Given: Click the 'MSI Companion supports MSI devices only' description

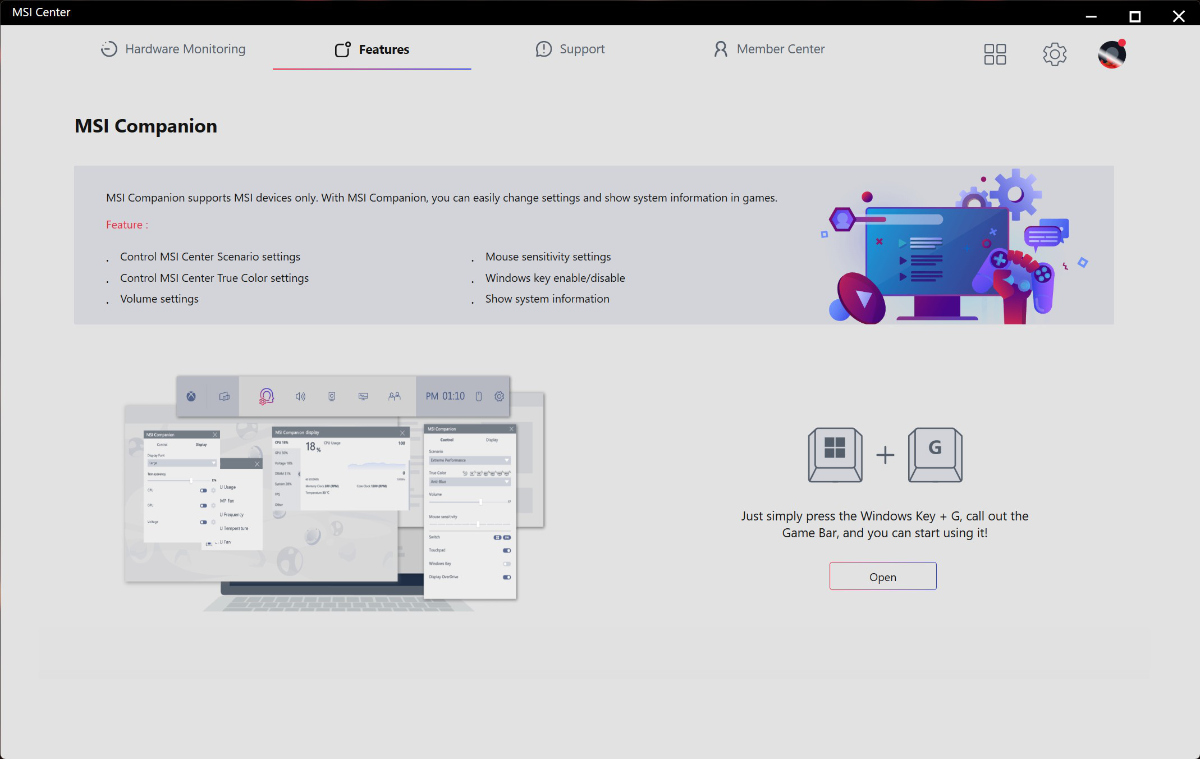Looking at the screenshot, I should click(x=441, y=198).
